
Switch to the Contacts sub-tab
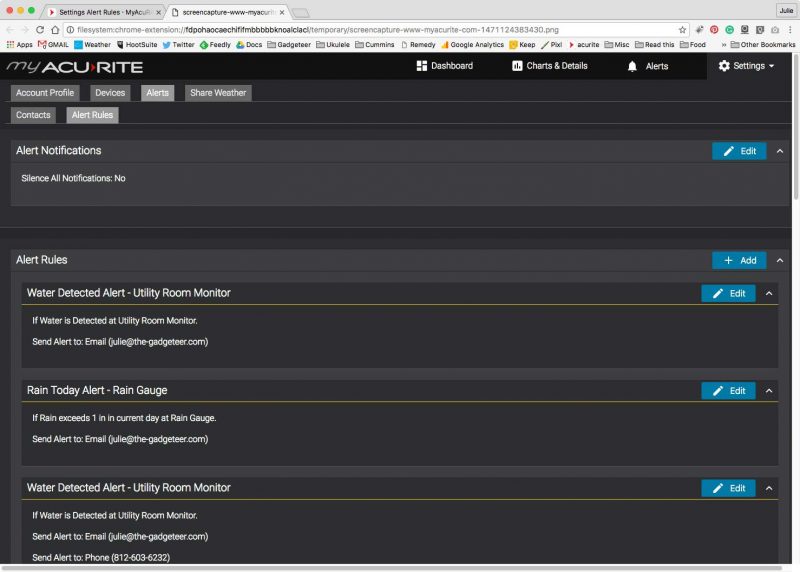coord(33,115)
